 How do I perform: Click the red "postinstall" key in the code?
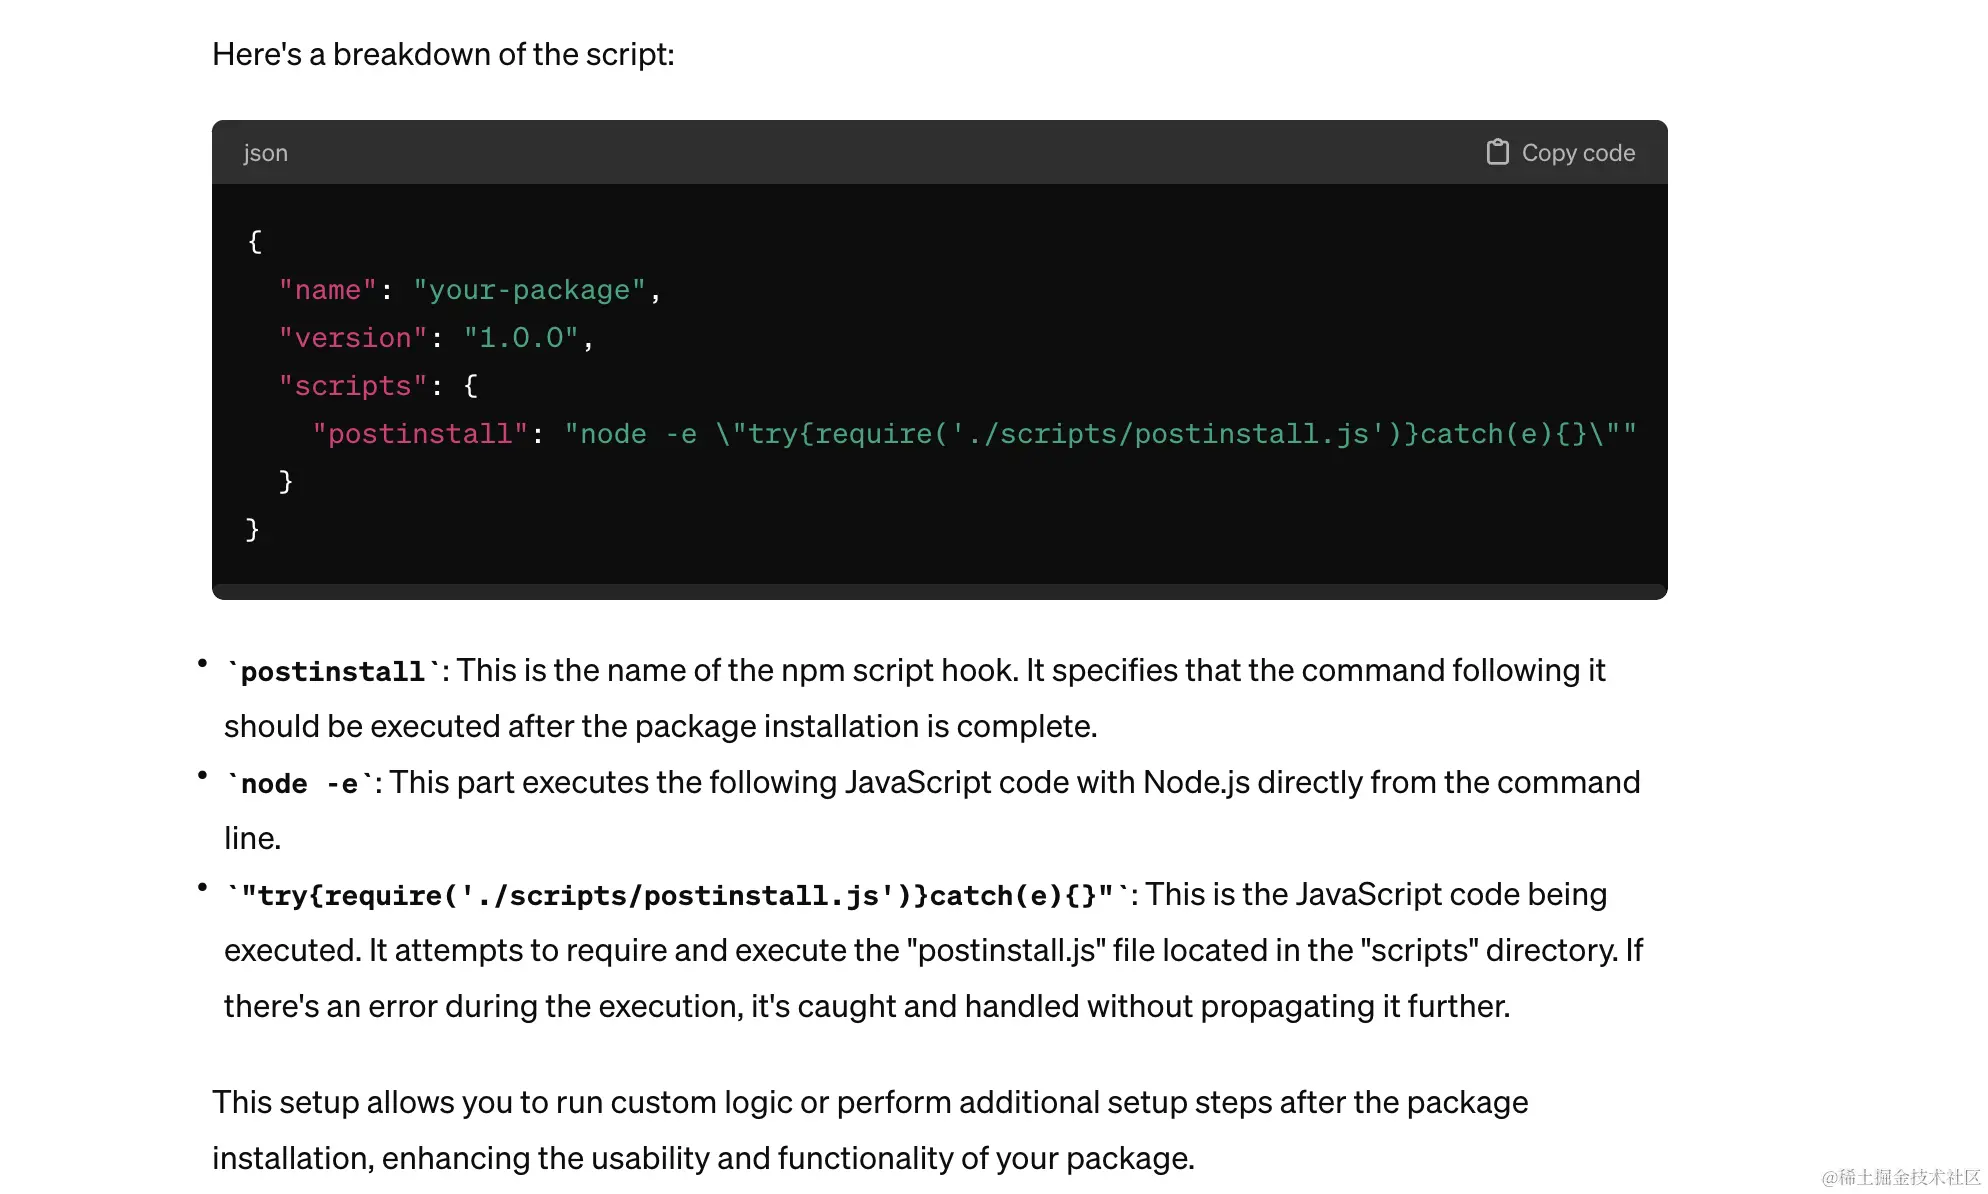tap(419, 434)
